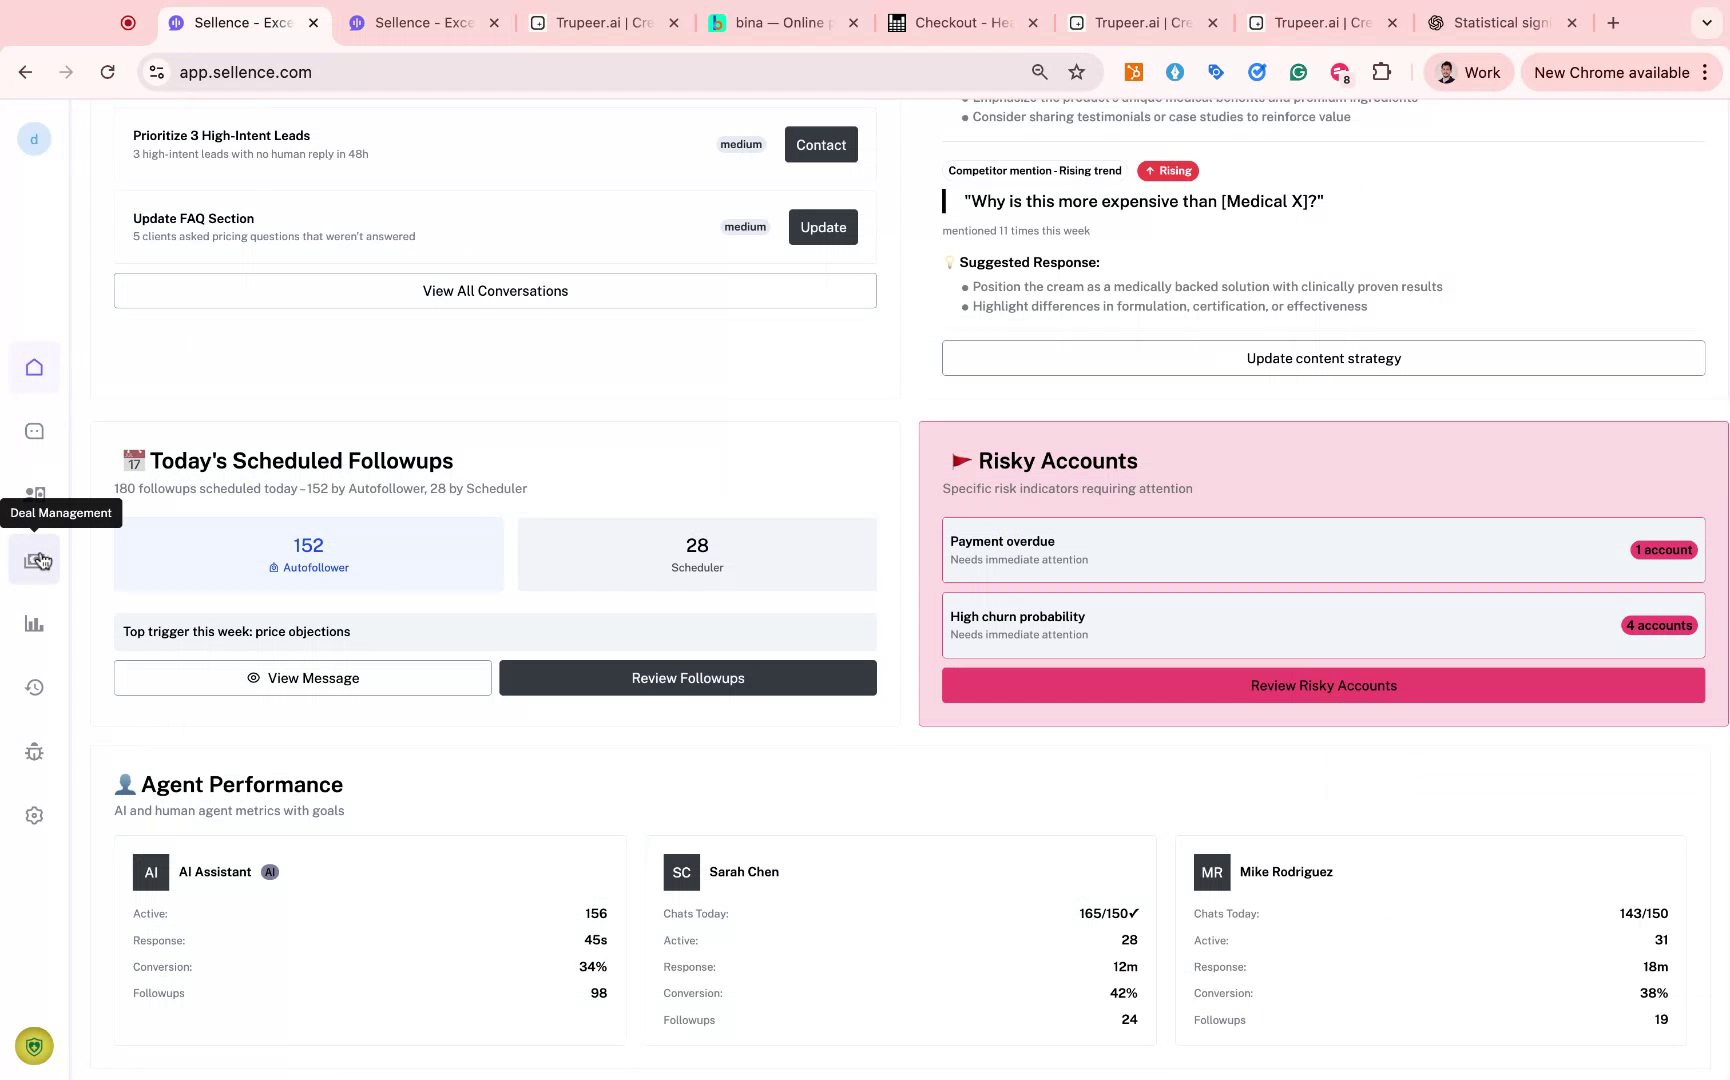Open the Chrome three-dot menu
Image resolution: width=1730 pixels, height=1080 pixels.
pos(1706,72)
